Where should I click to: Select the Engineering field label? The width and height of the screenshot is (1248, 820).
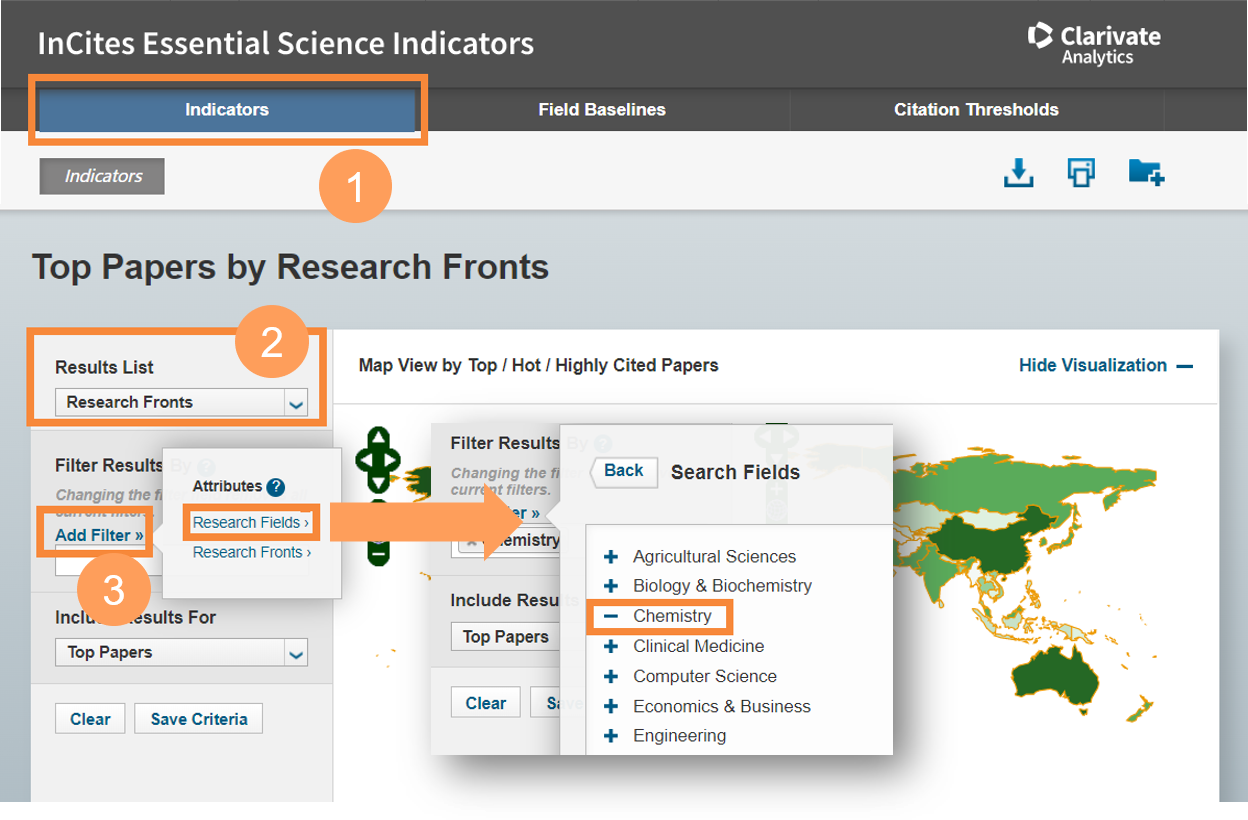pyautogui.click(x=680, y=736)
